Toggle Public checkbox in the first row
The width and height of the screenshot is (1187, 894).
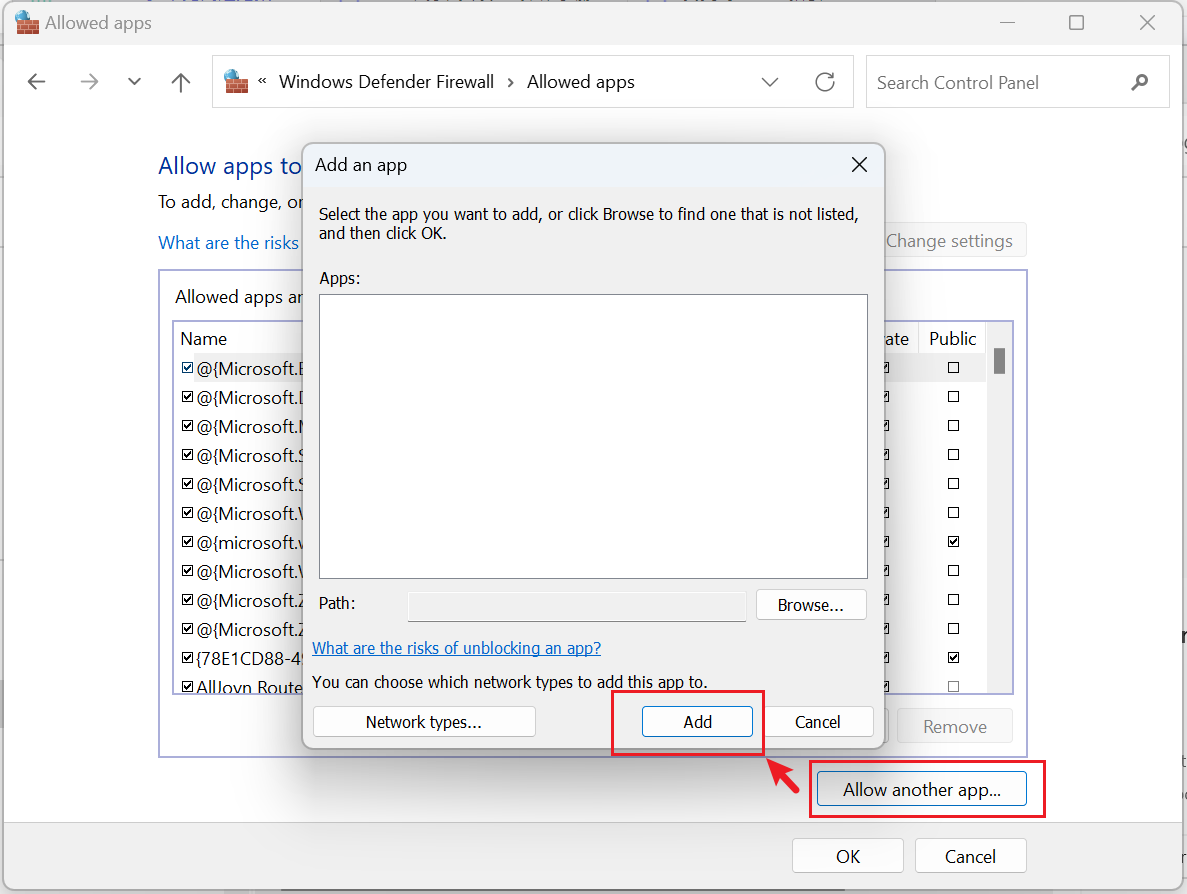point(953,368)
